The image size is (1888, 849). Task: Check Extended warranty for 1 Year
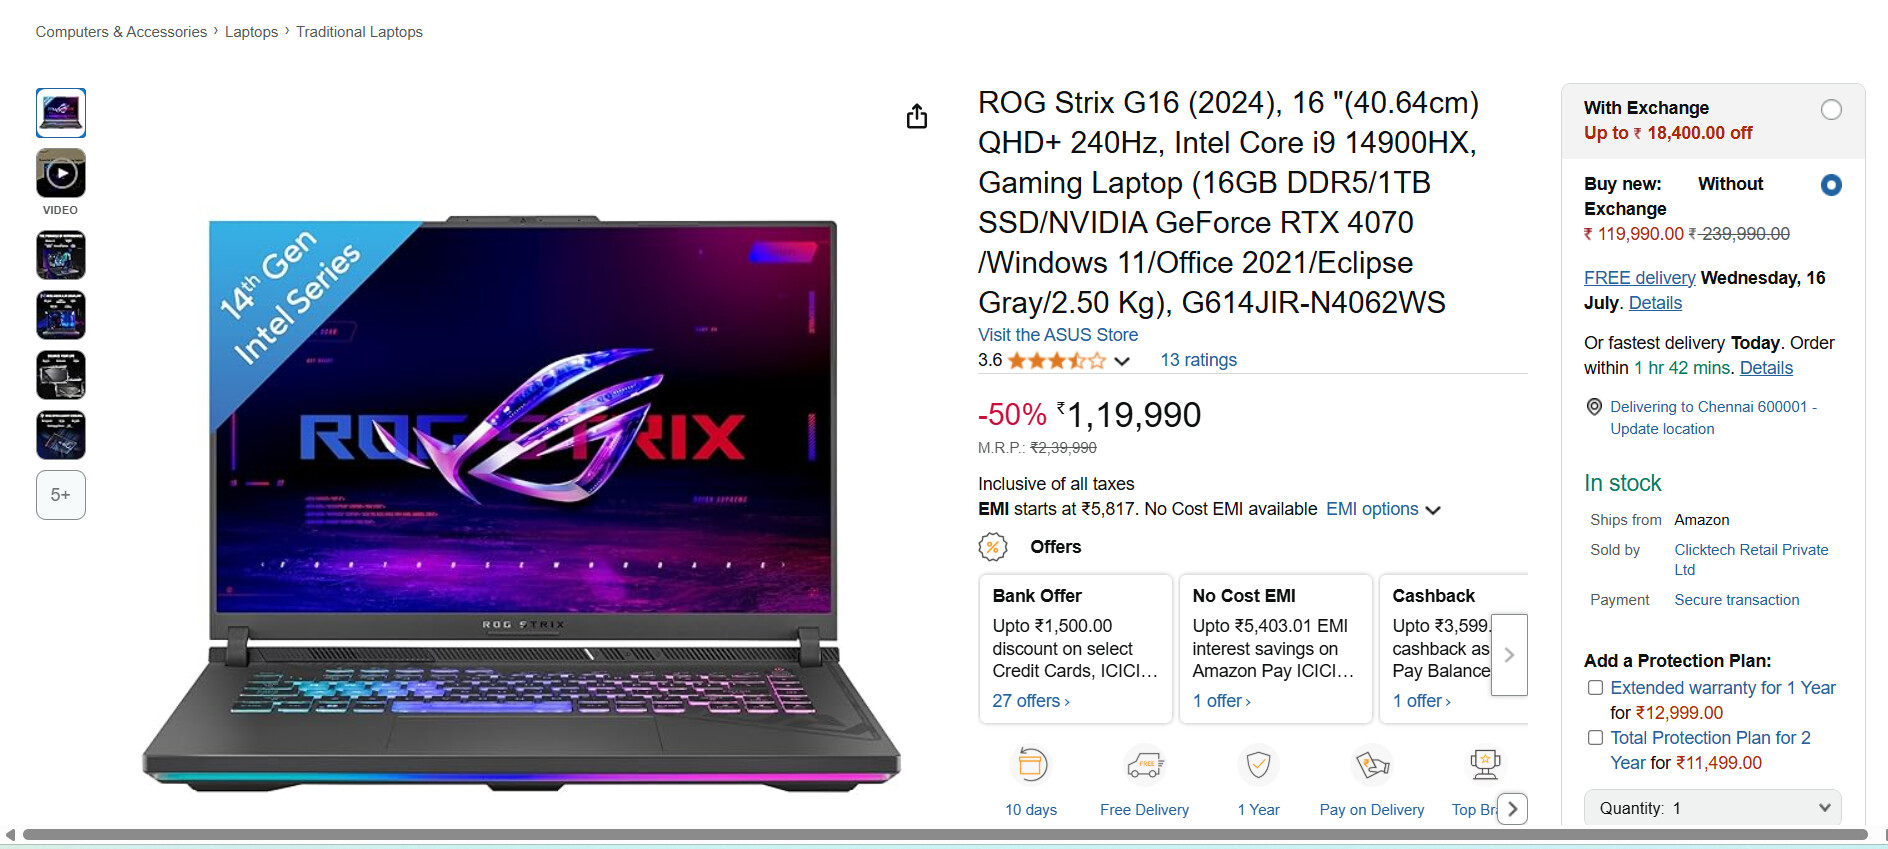(1596, 688)
